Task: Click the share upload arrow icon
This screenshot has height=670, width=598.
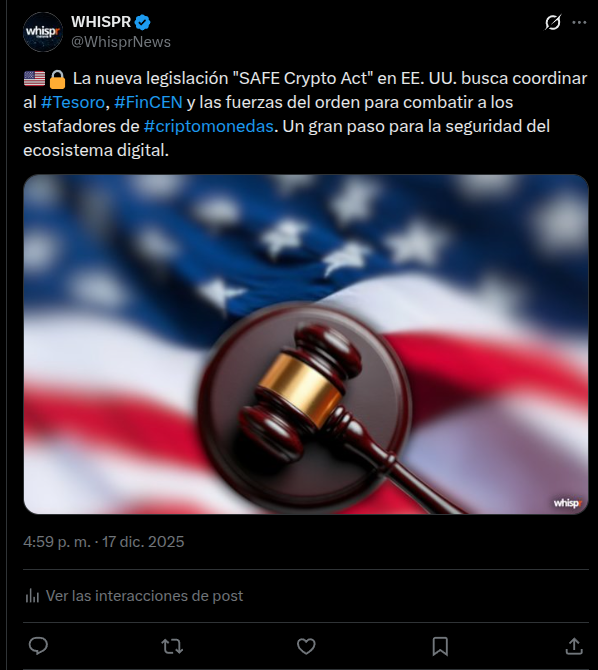Action: [x=574, y=646]
